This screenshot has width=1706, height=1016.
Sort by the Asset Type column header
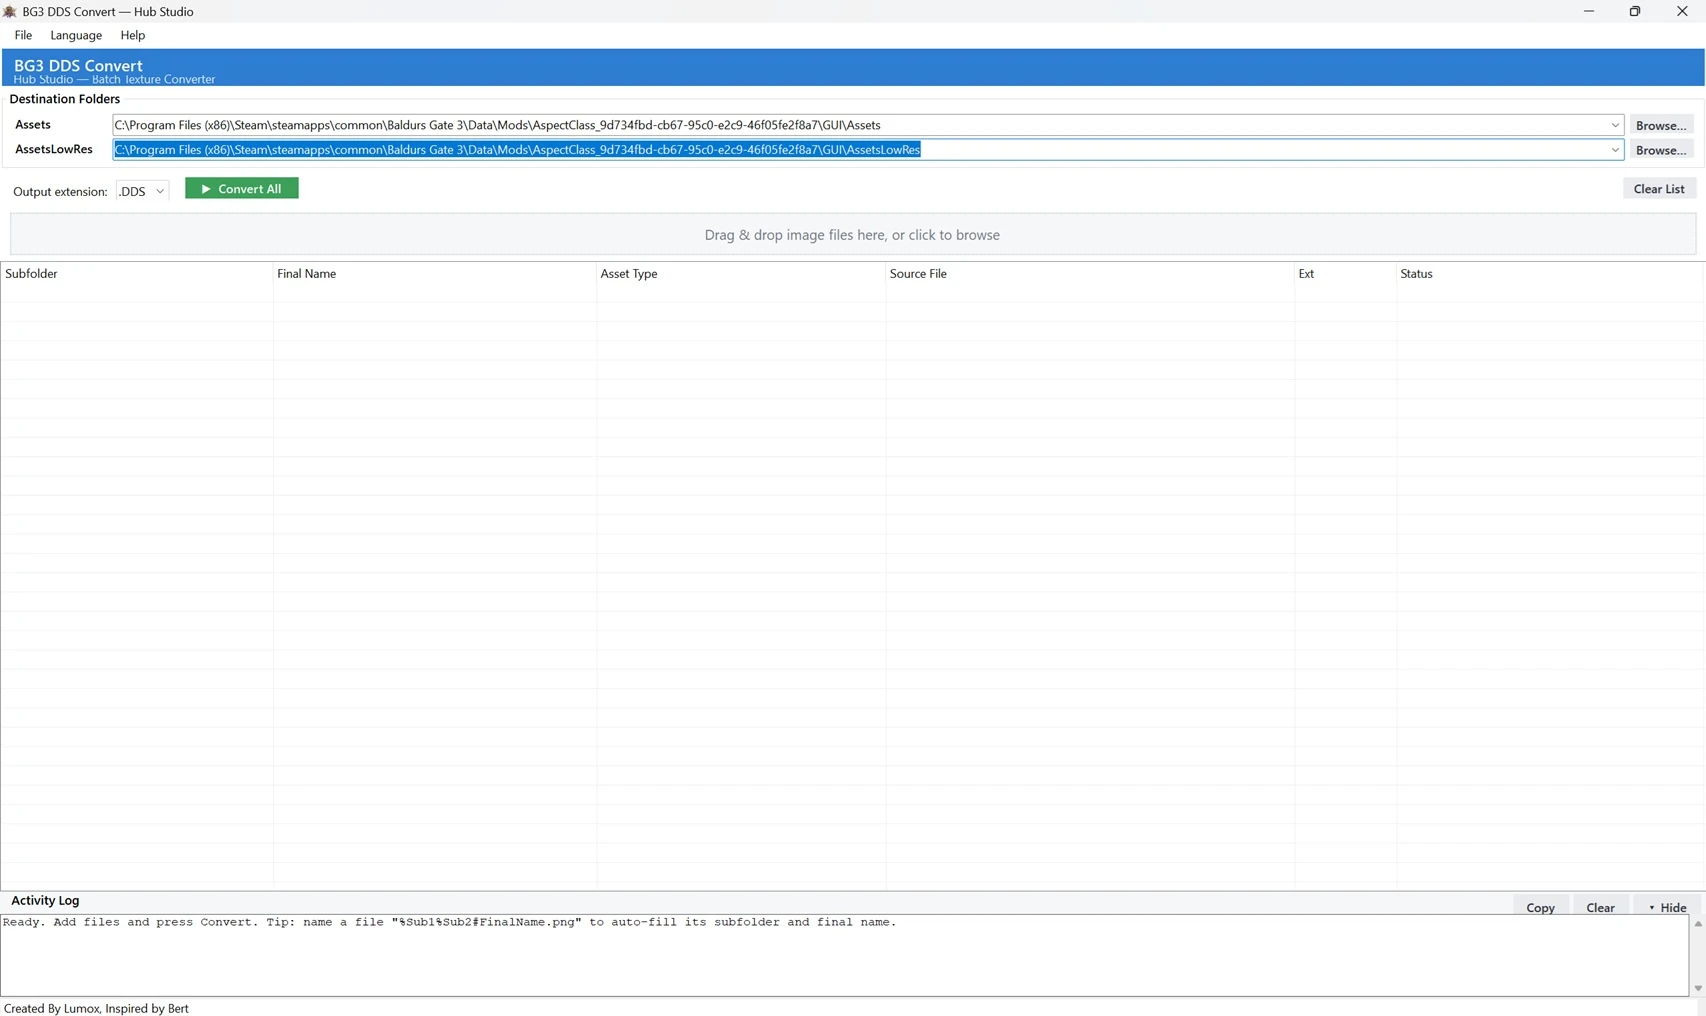[741, 273]
